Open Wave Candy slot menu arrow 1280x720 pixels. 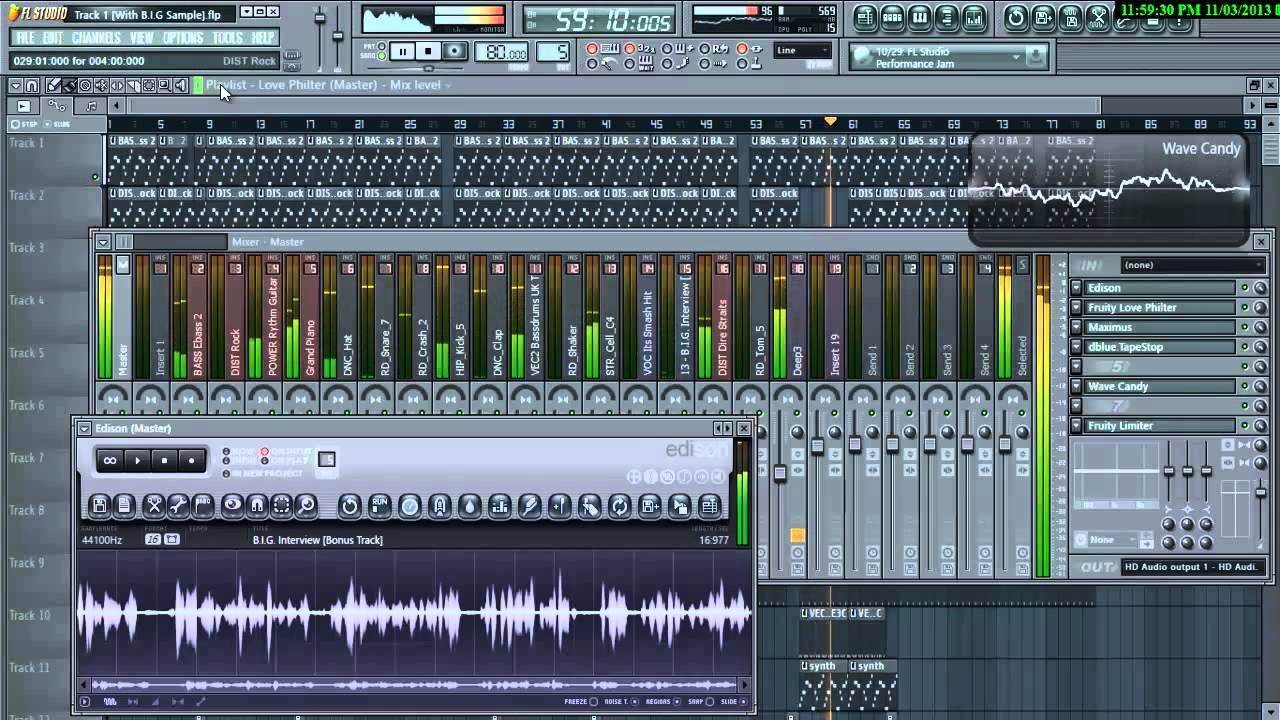tap(1076, 386)
